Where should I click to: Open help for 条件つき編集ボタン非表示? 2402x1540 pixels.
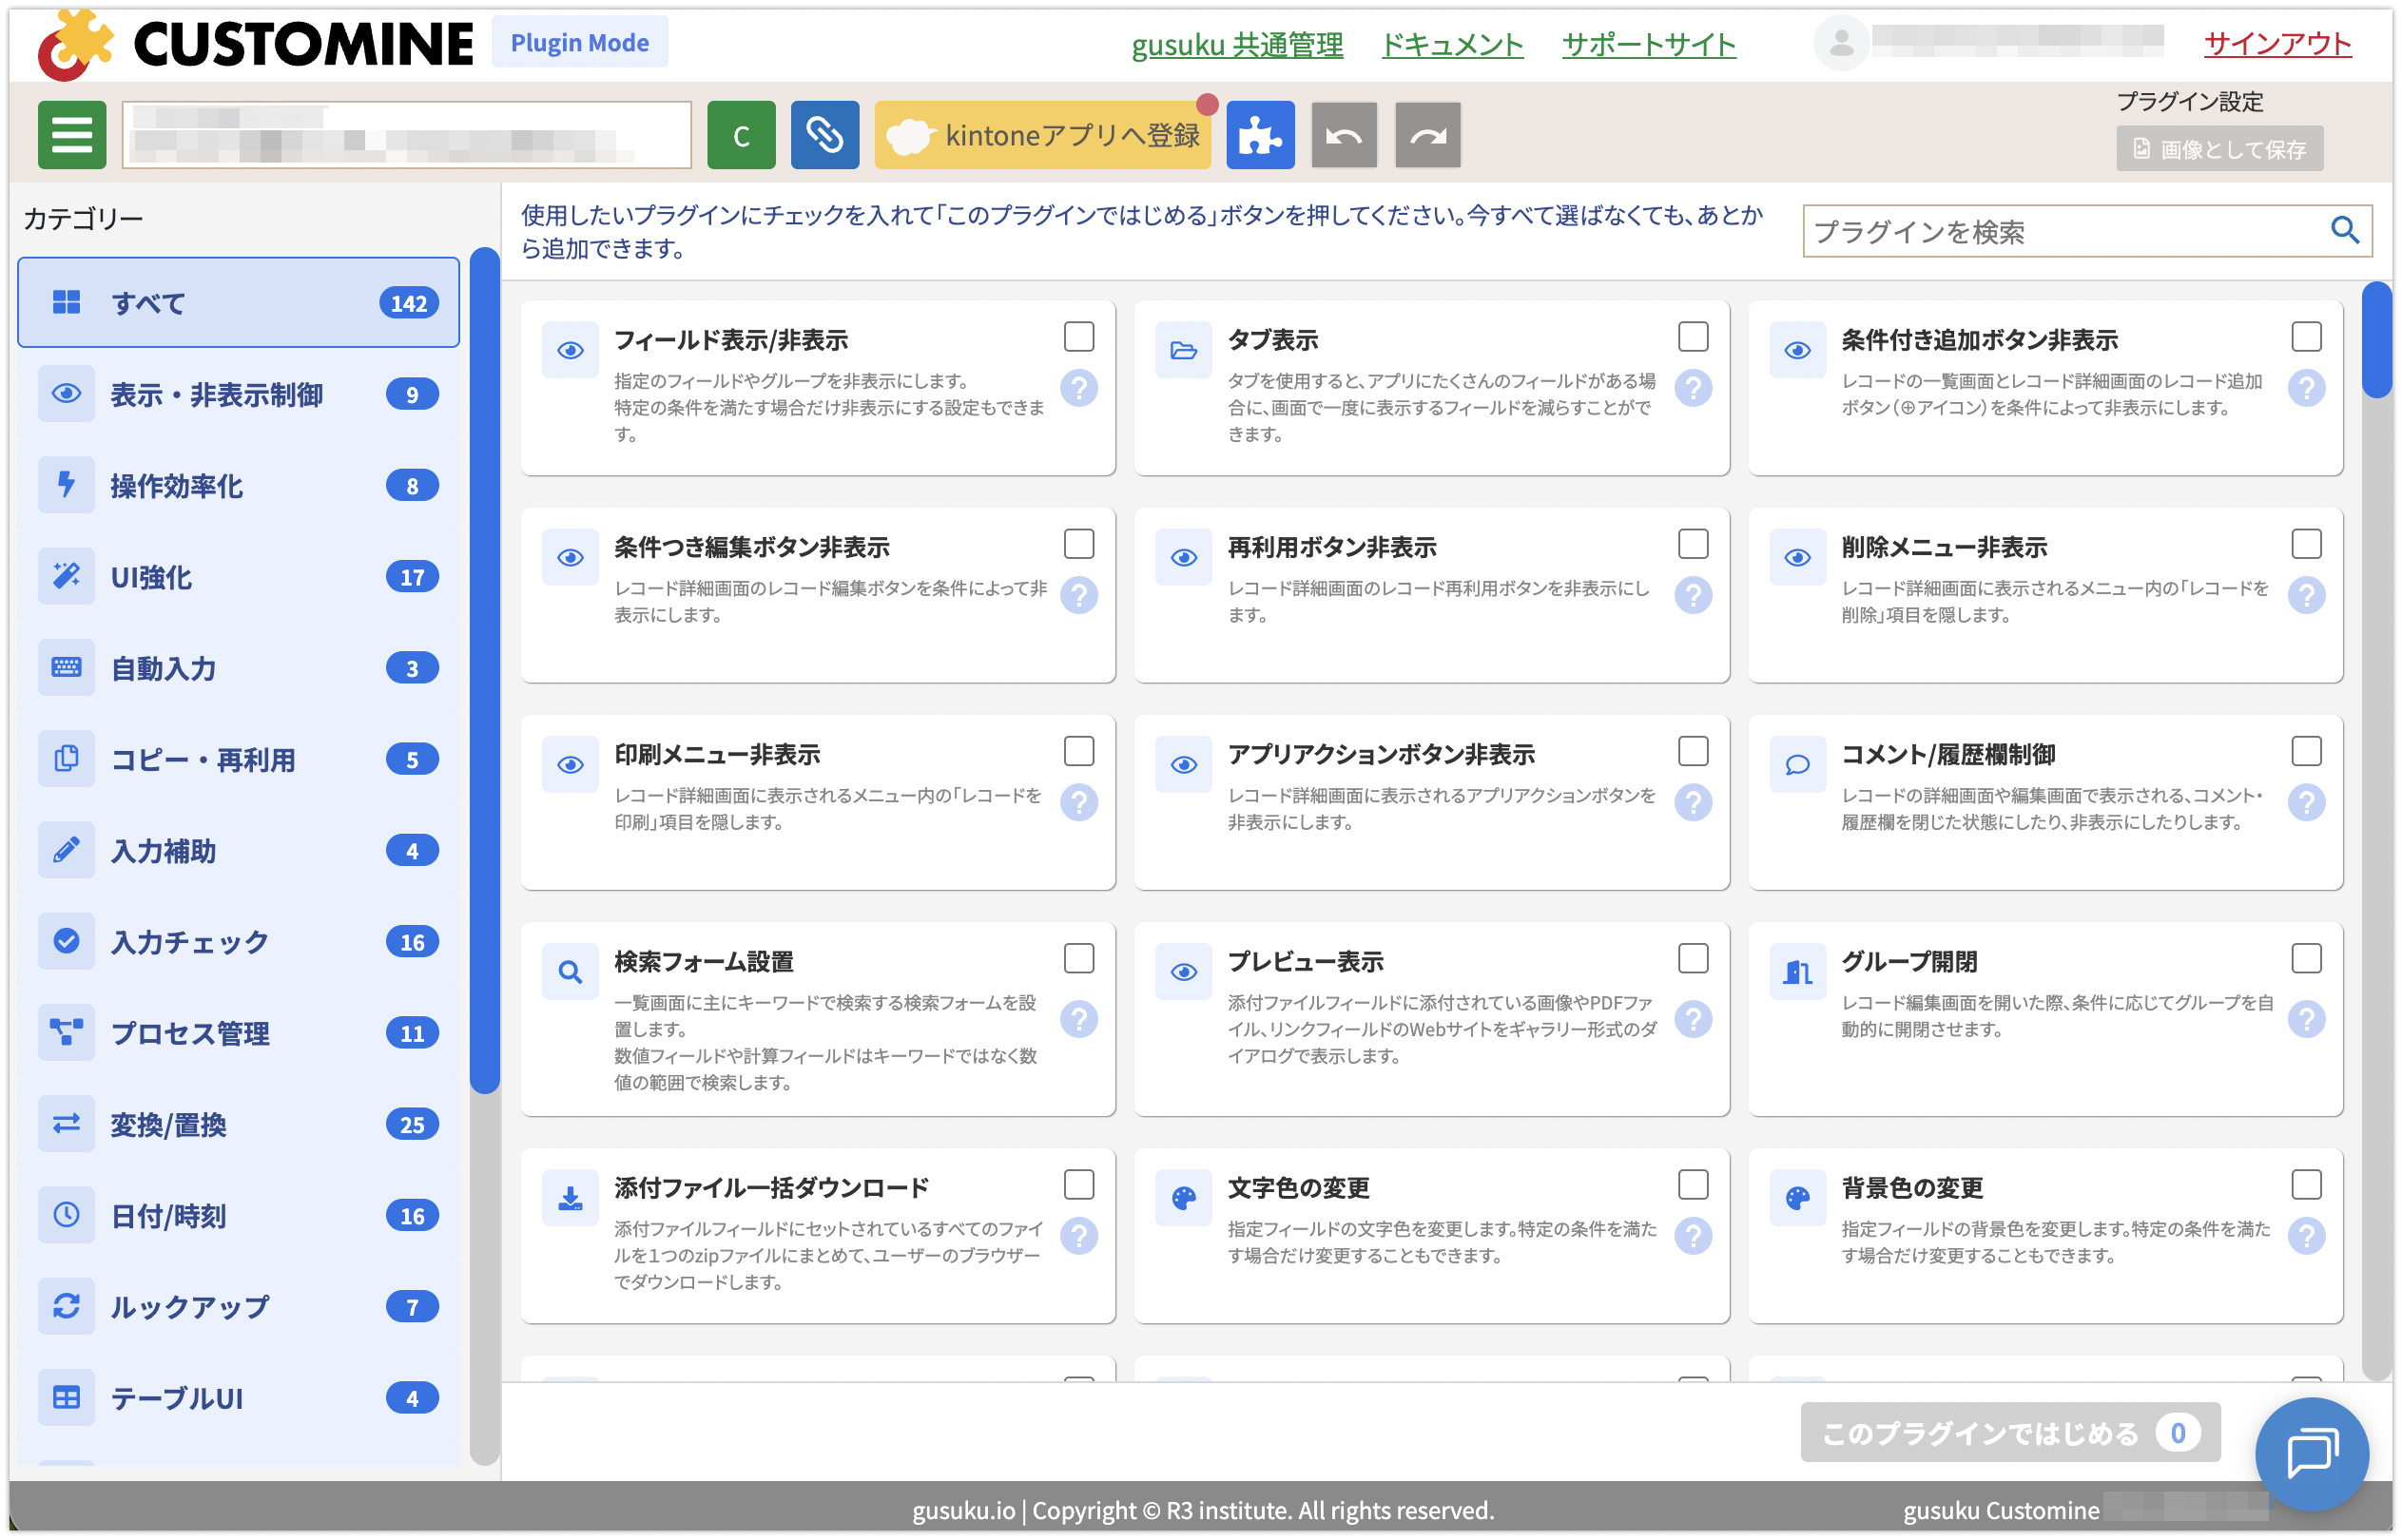click(x=1079, y=595)
